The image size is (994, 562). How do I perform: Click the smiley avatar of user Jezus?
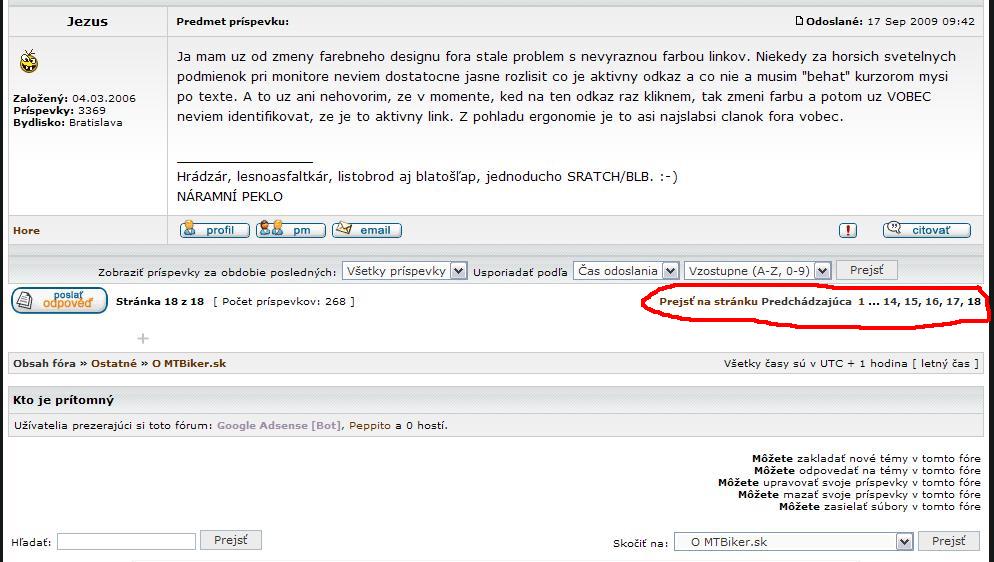29,63
